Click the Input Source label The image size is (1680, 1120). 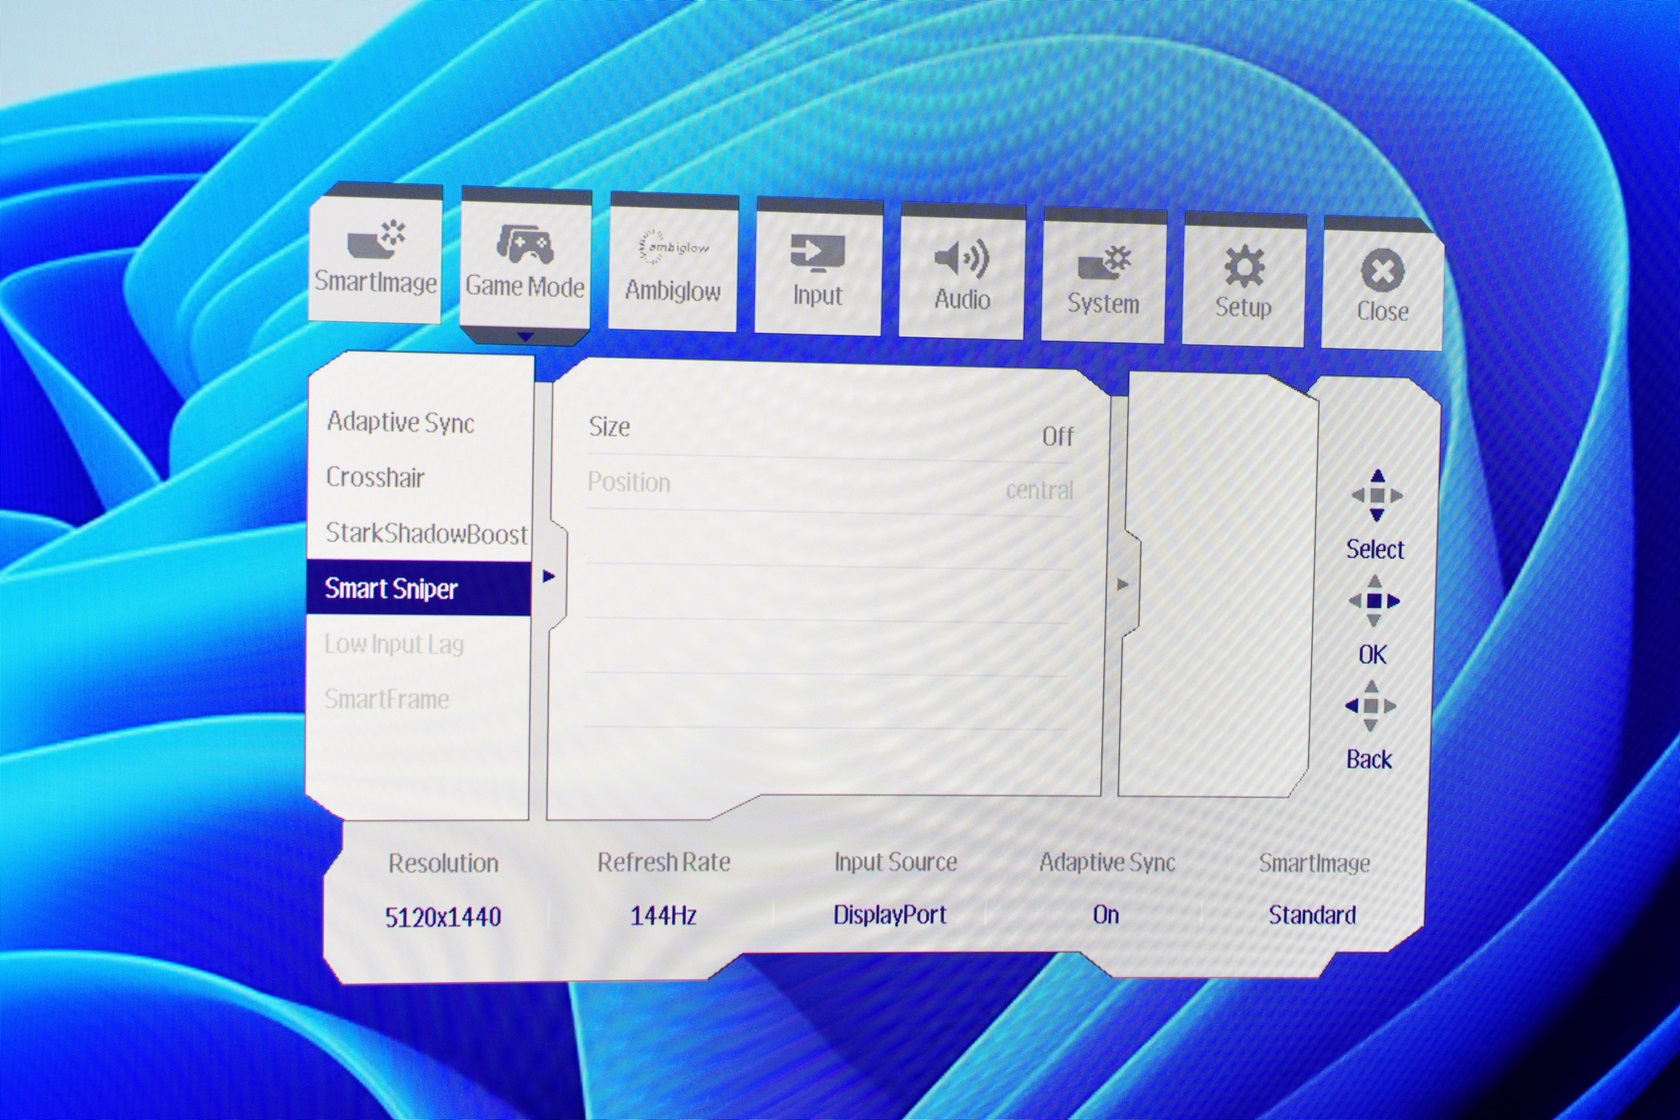[x=896, y=862]
